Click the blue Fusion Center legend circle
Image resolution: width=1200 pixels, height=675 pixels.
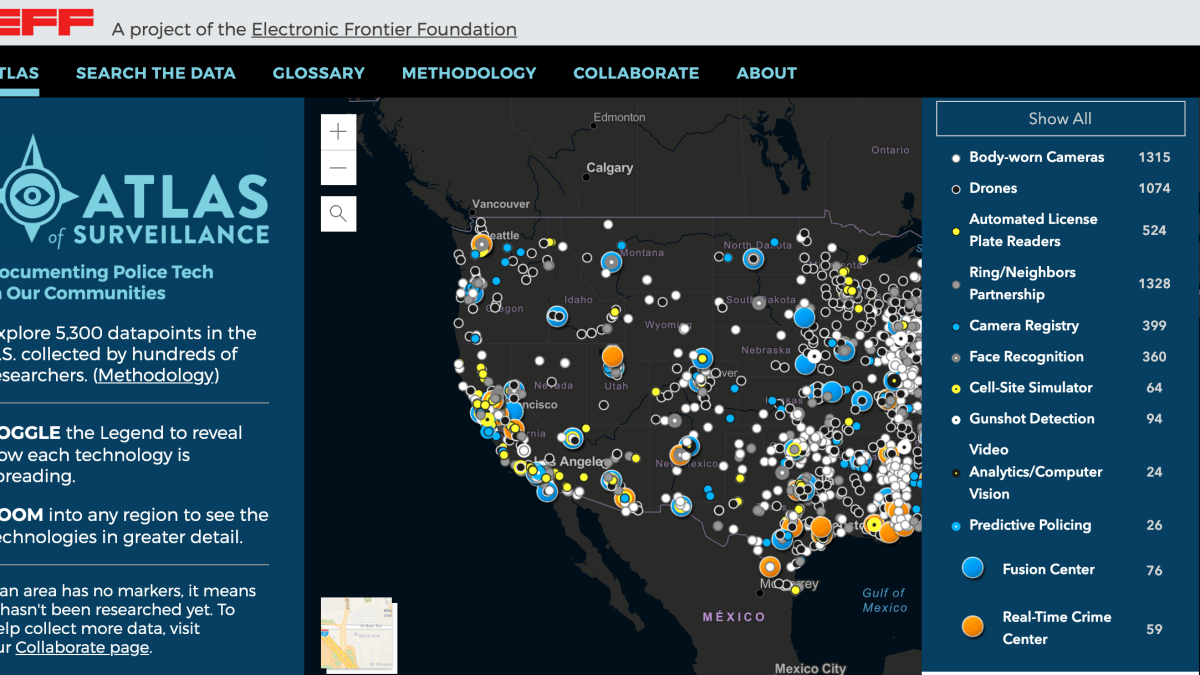point(972,569)
